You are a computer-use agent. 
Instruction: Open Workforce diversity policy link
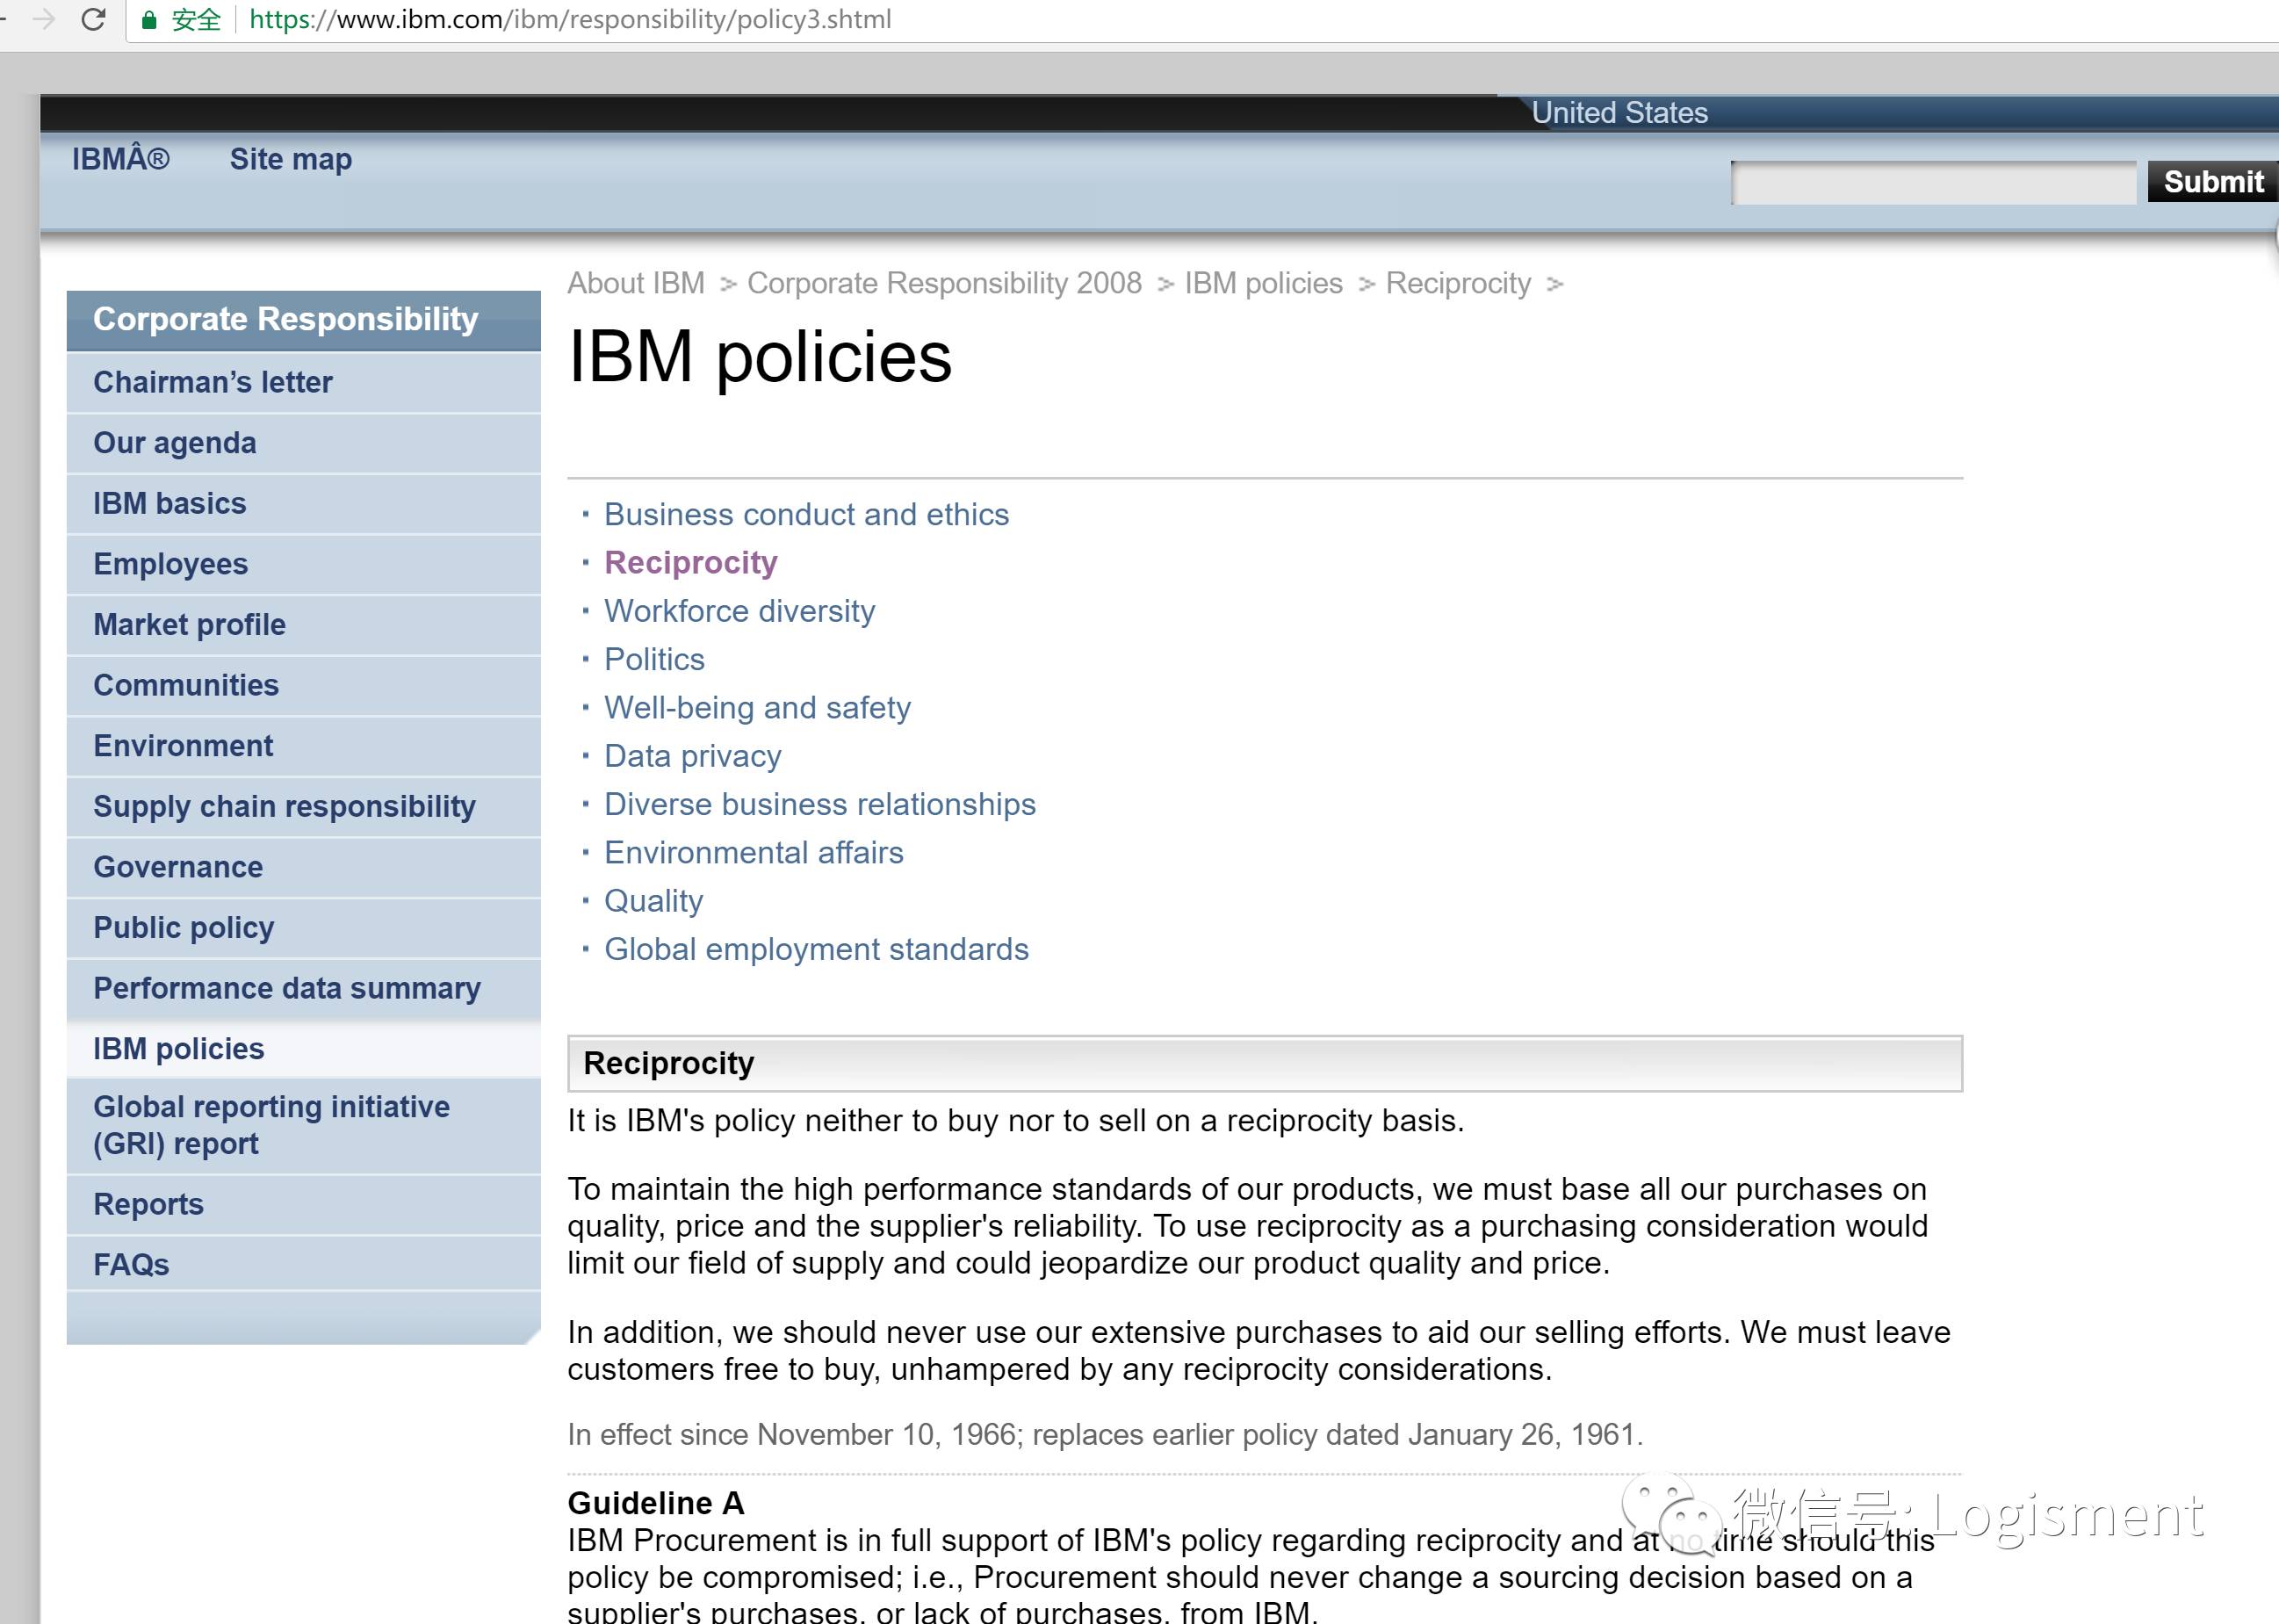739,610
